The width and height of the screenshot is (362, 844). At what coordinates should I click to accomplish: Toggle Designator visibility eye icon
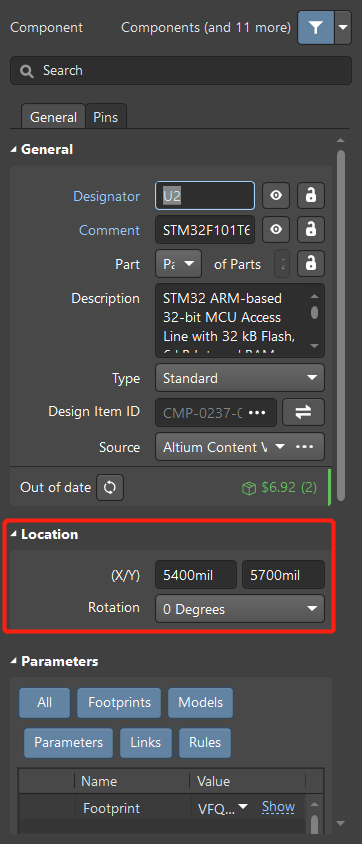(276, 196)
